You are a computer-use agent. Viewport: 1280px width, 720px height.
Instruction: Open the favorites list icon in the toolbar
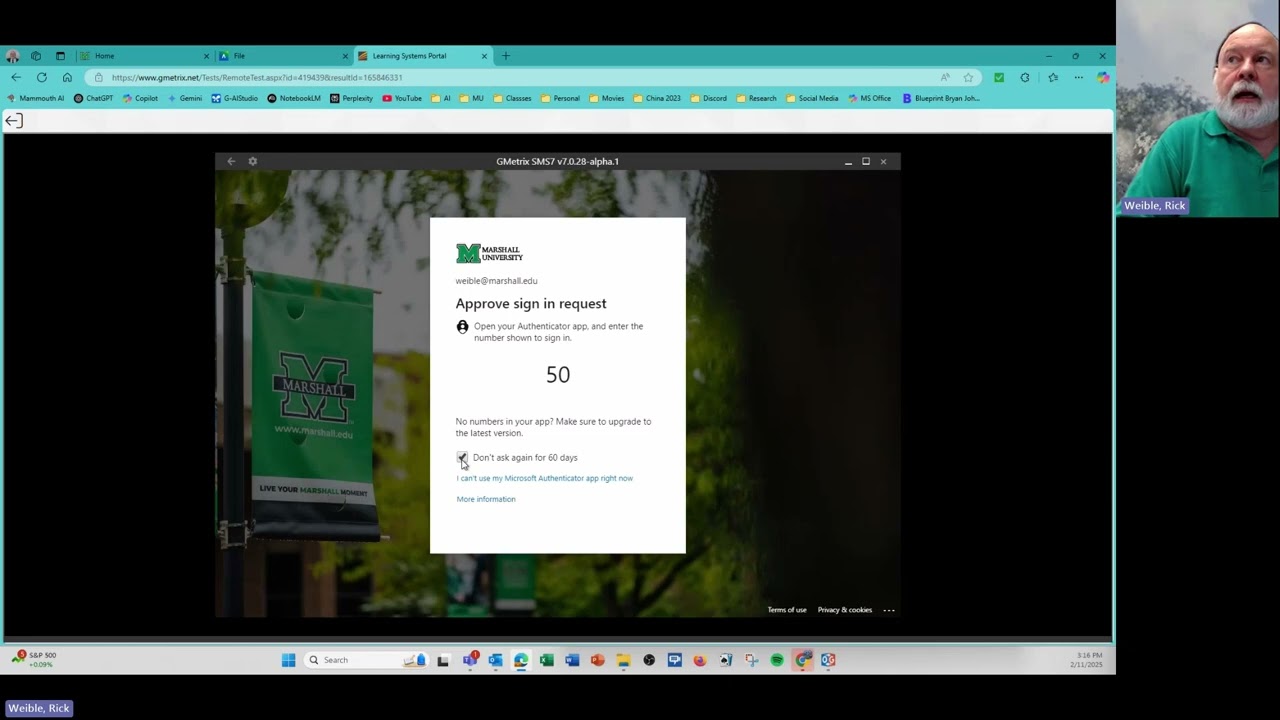[x=1053, y=77]
